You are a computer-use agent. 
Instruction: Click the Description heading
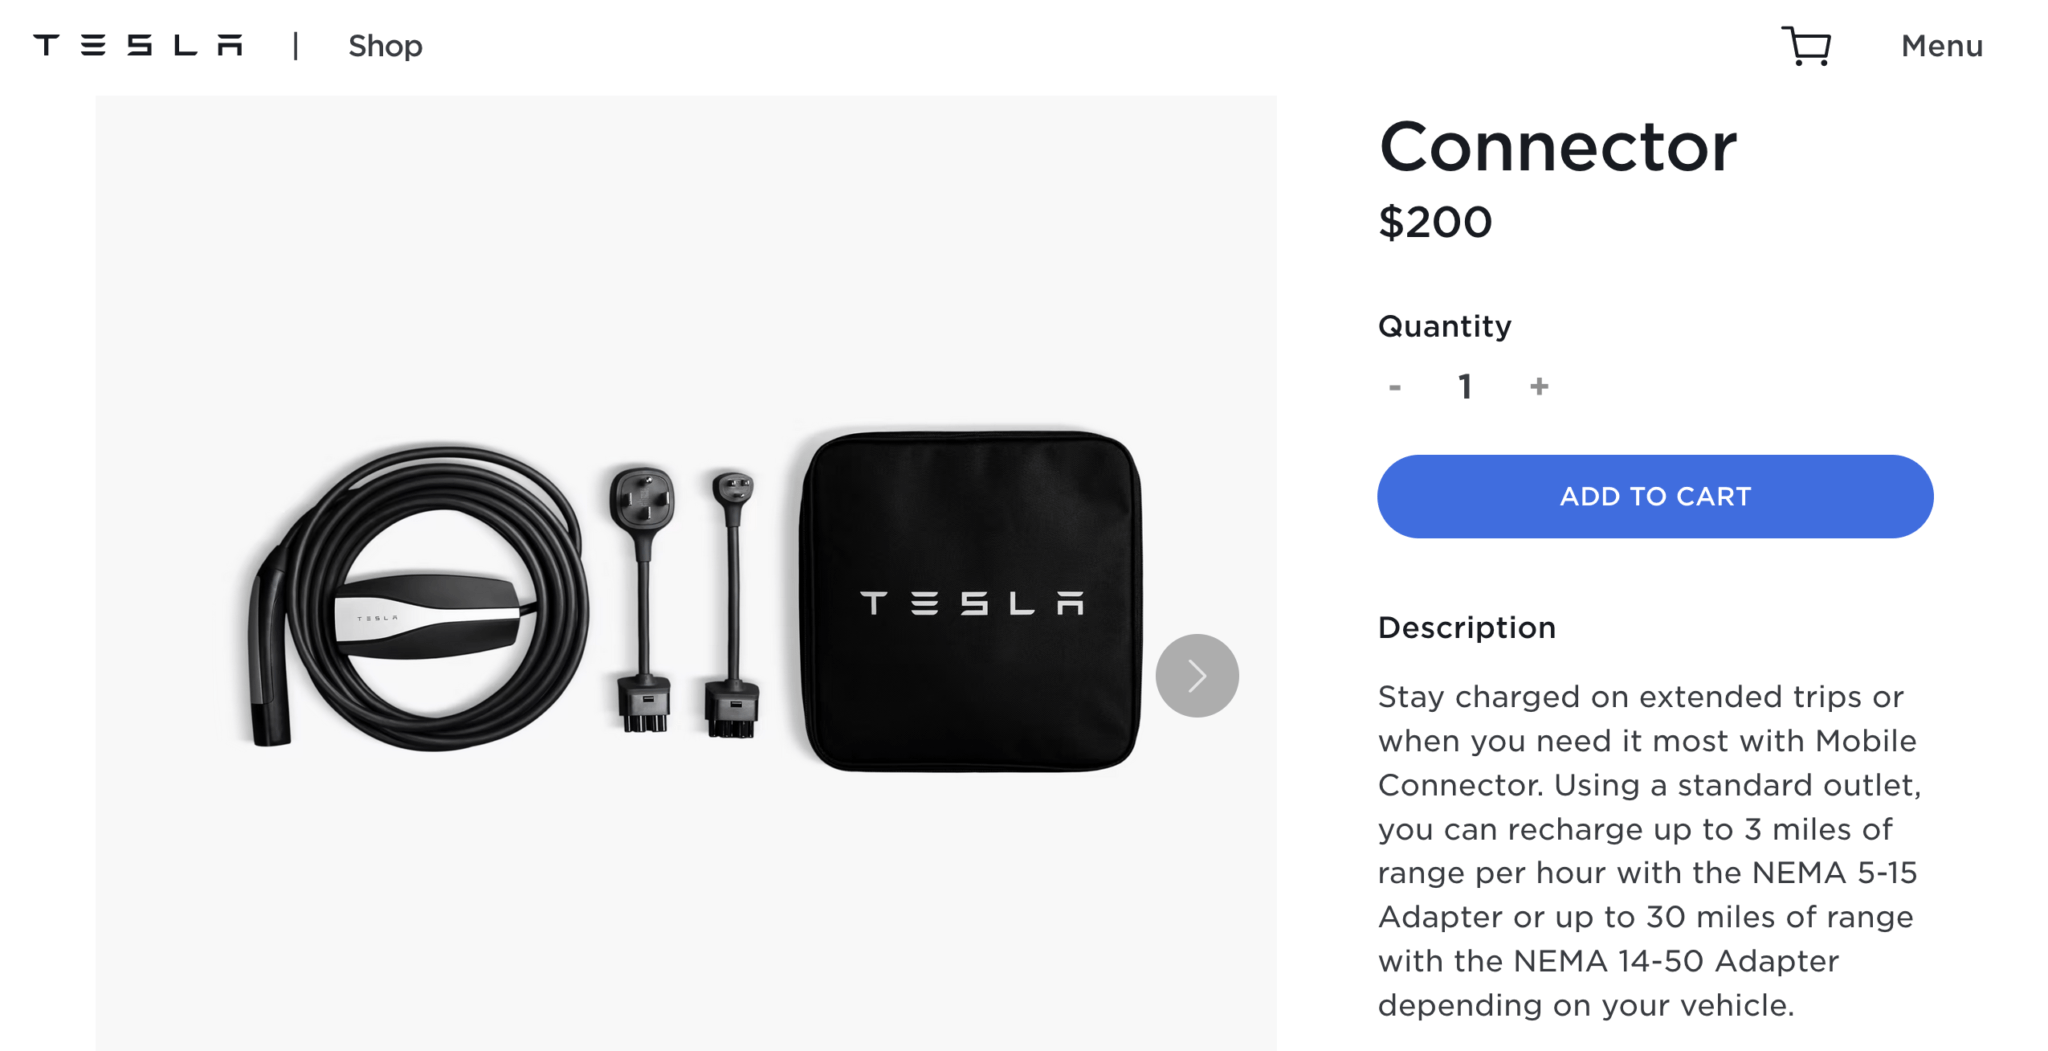tap(1466, 627)
